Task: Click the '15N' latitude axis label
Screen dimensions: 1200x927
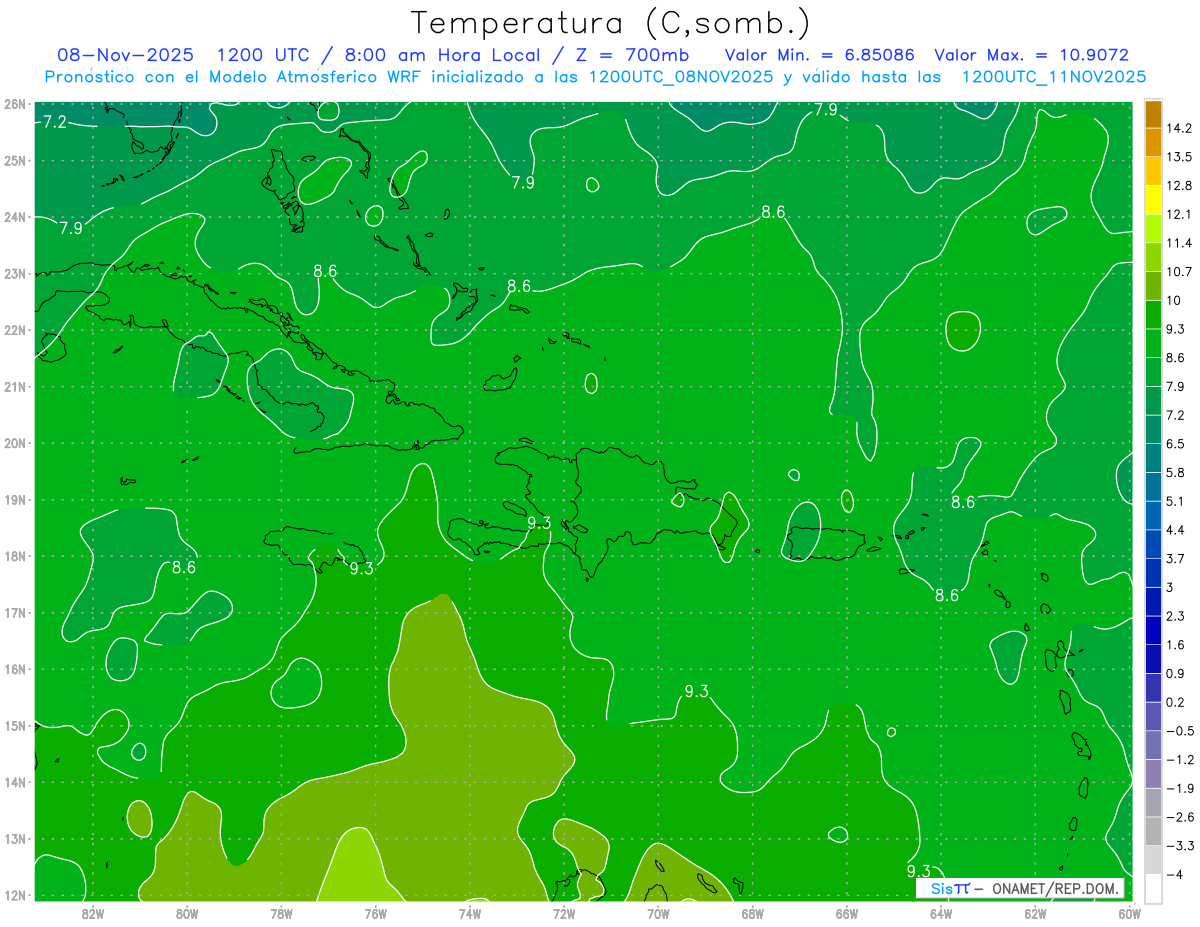Action: coord(14,726)
